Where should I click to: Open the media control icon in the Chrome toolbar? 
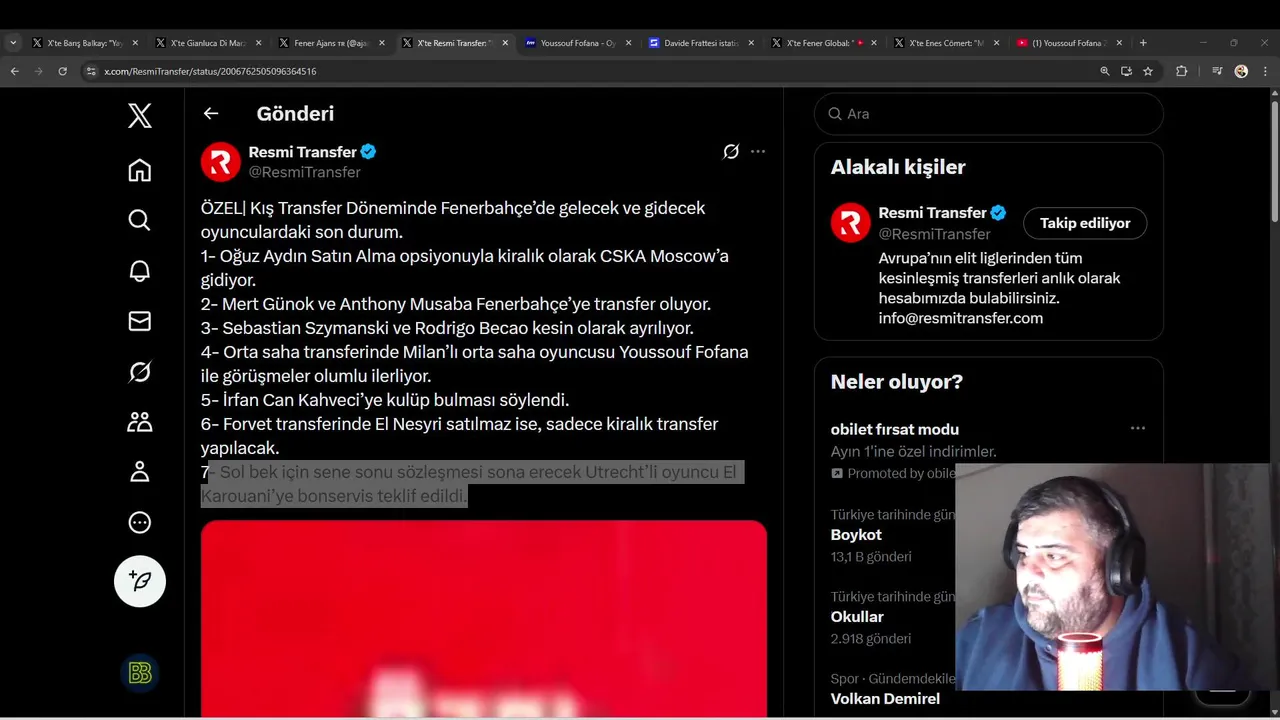pyautogui.click(x=1217, y=71)
